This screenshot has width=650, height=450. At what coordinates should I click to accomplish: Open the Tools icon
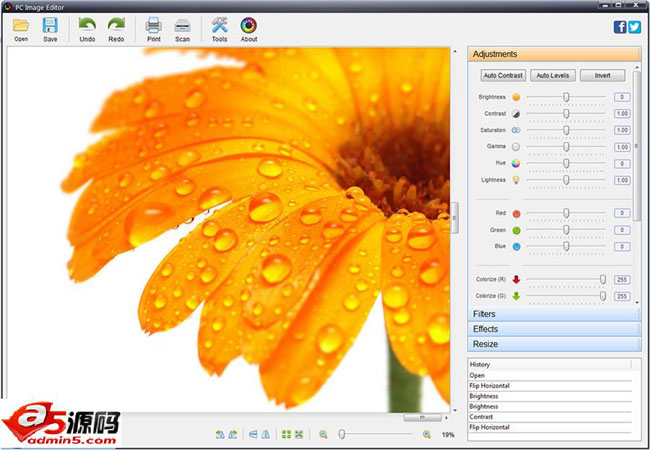[219, 25]
